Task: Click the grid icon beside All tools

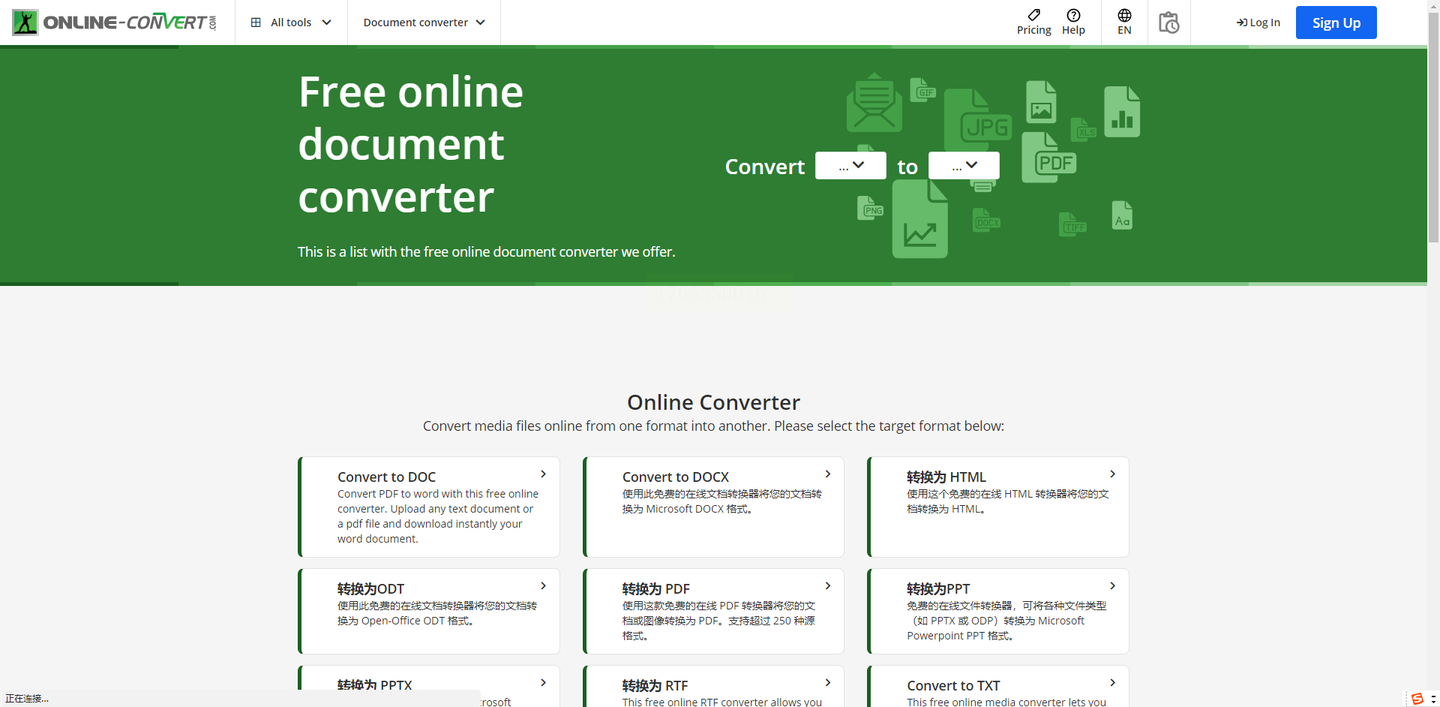Action: click(256, 22)
